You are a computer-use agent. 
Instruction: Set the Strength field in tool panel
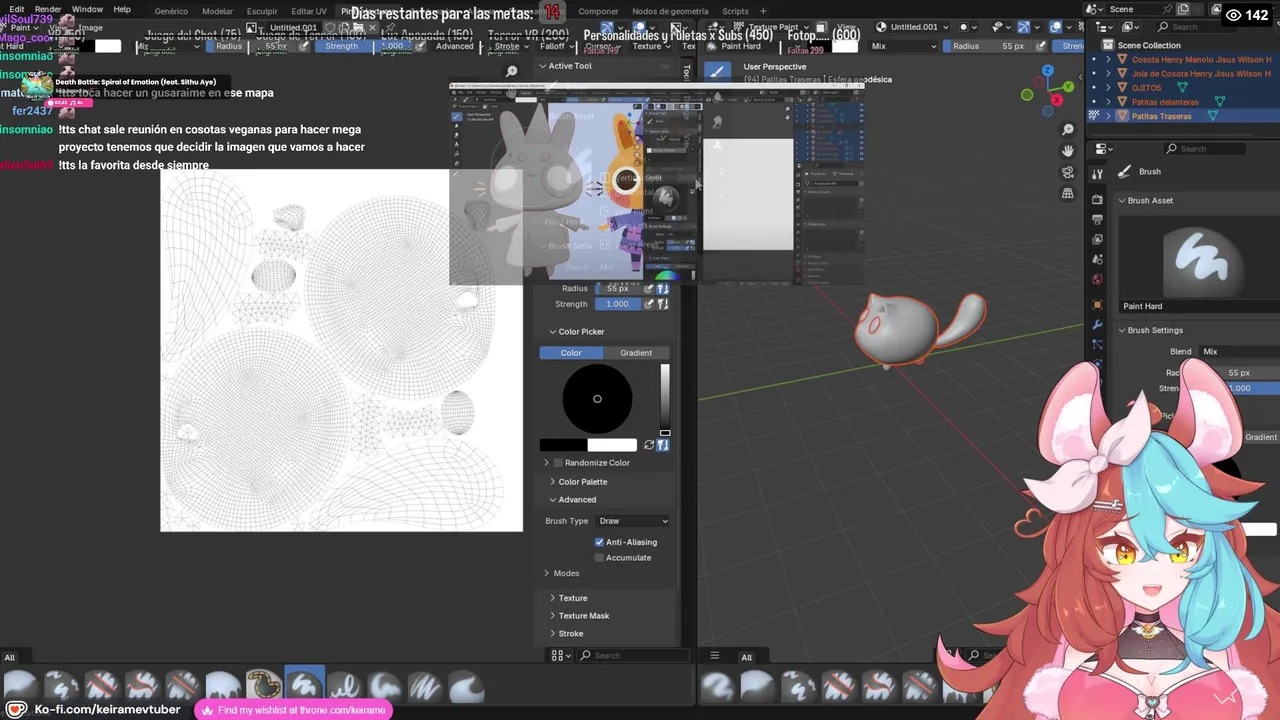(617, 304)
